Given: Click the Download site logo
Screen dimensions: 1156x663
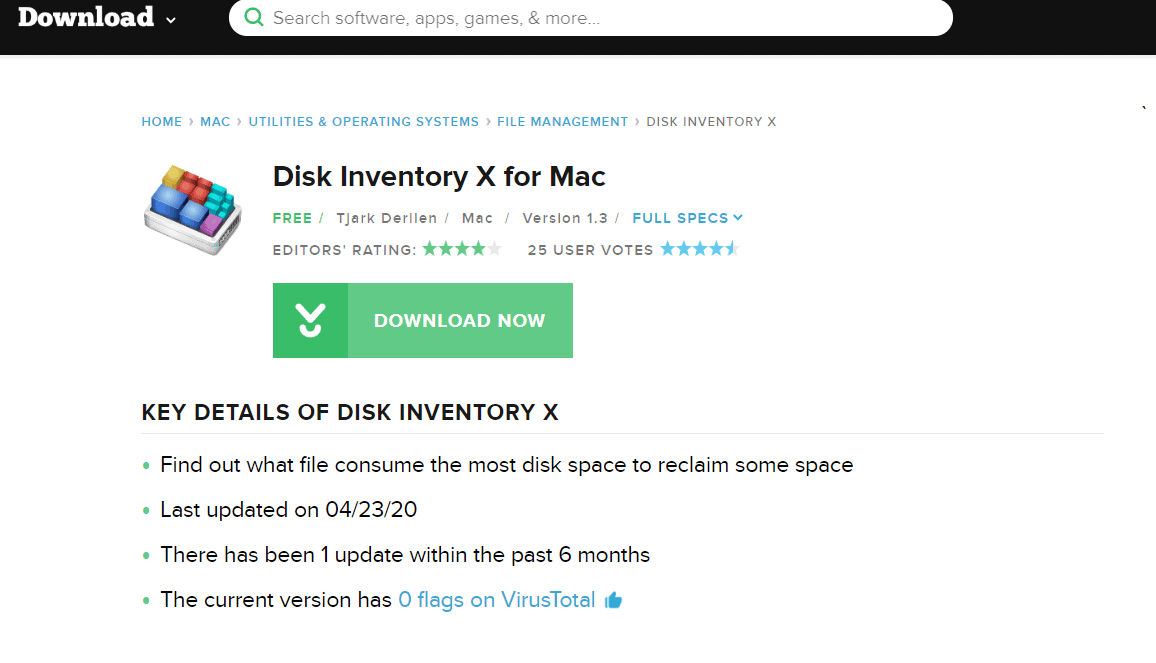Looking at the screenshot, I should click(86, 17).
